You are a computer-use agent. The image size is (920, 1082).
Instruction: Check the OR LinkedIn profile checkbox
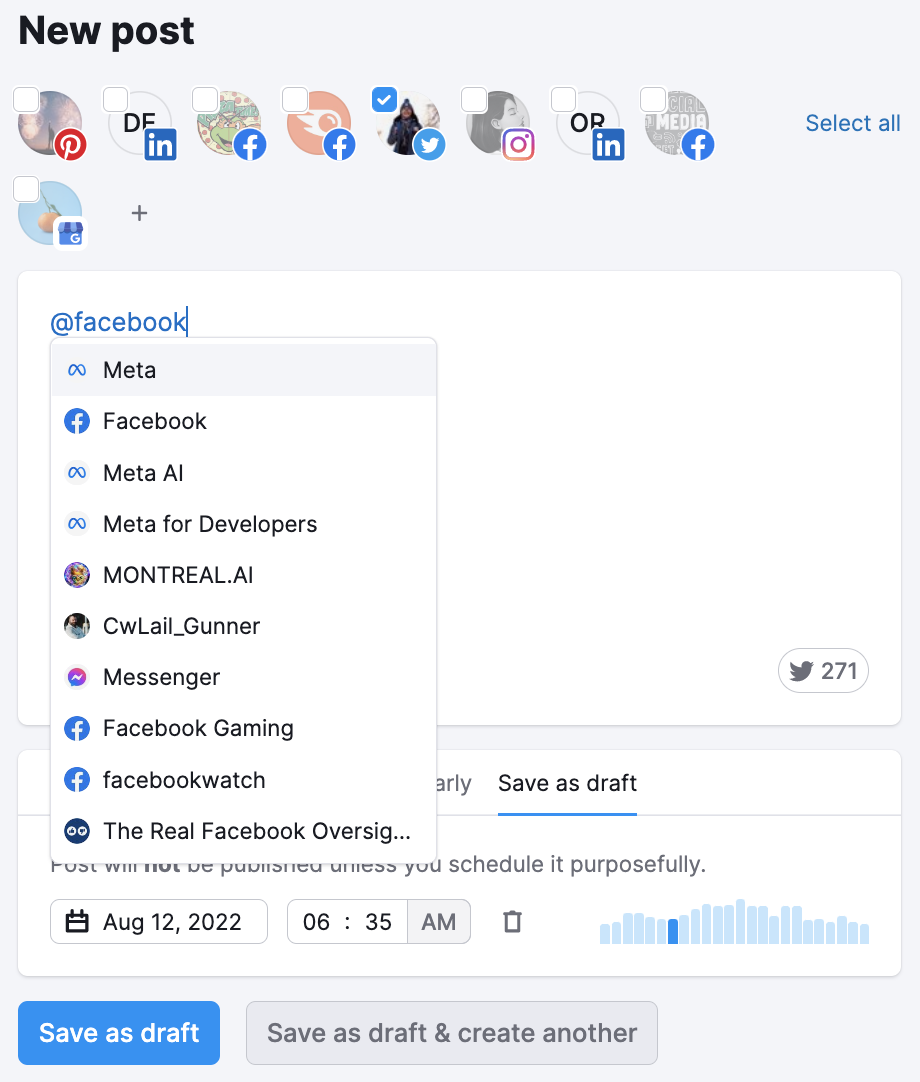click(x=564, y=100)
